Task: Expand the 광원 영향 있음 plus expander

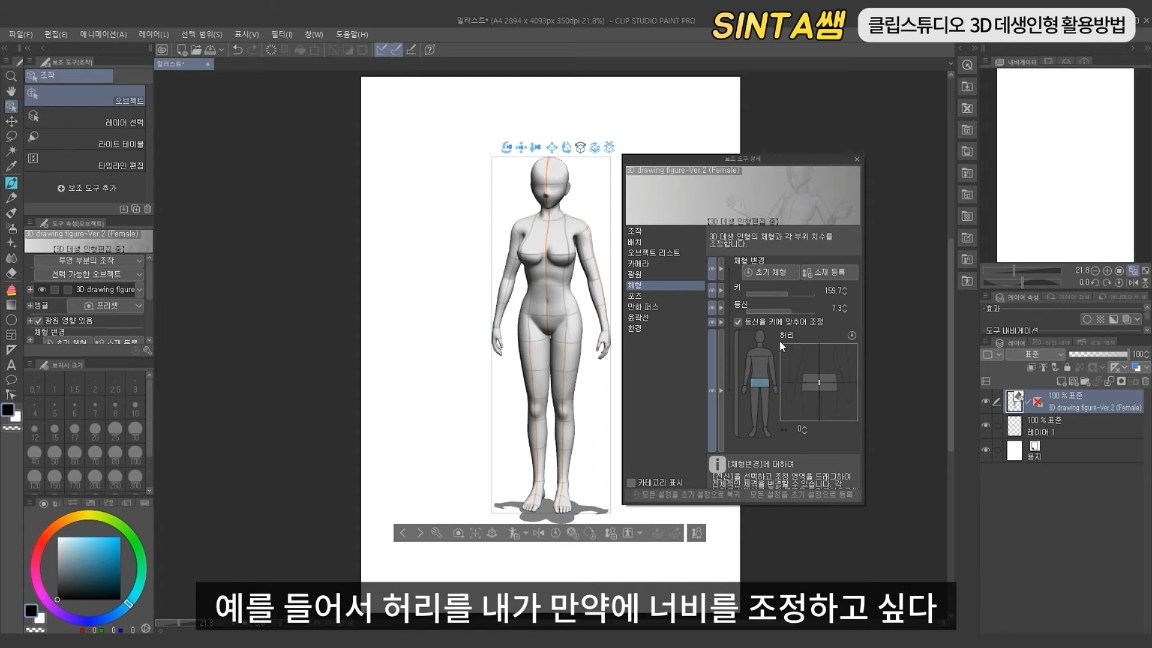Action: pyautogui.click(x=30, y=320)
